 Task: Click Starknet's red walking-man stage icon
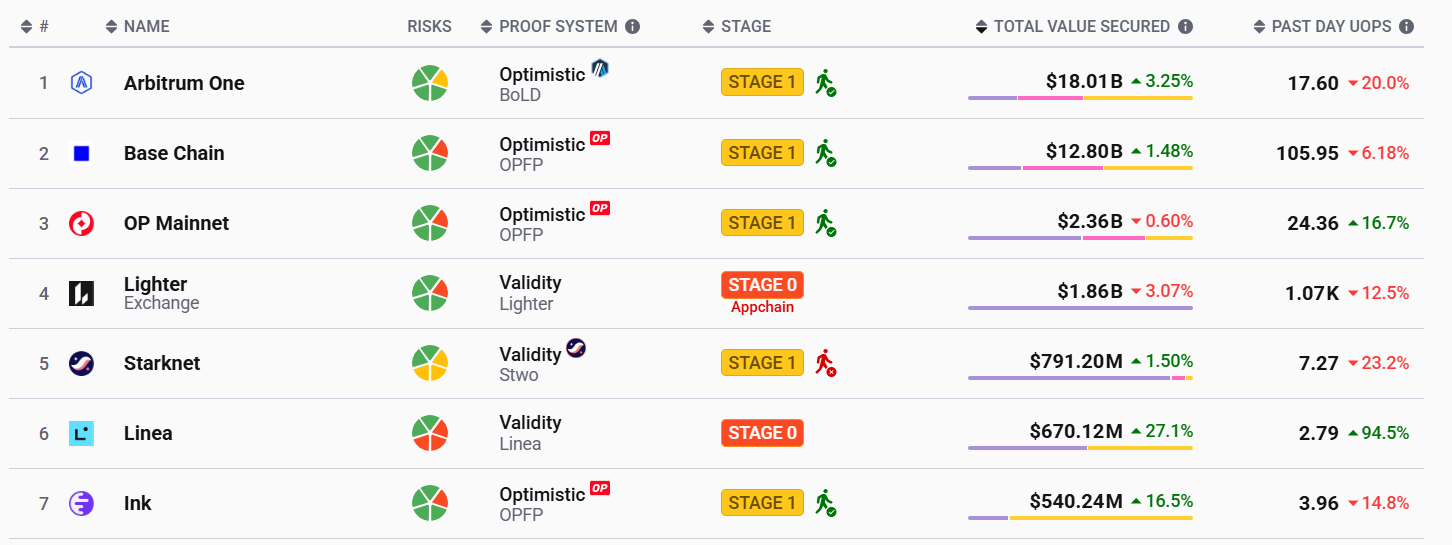(x=825, y=363)
